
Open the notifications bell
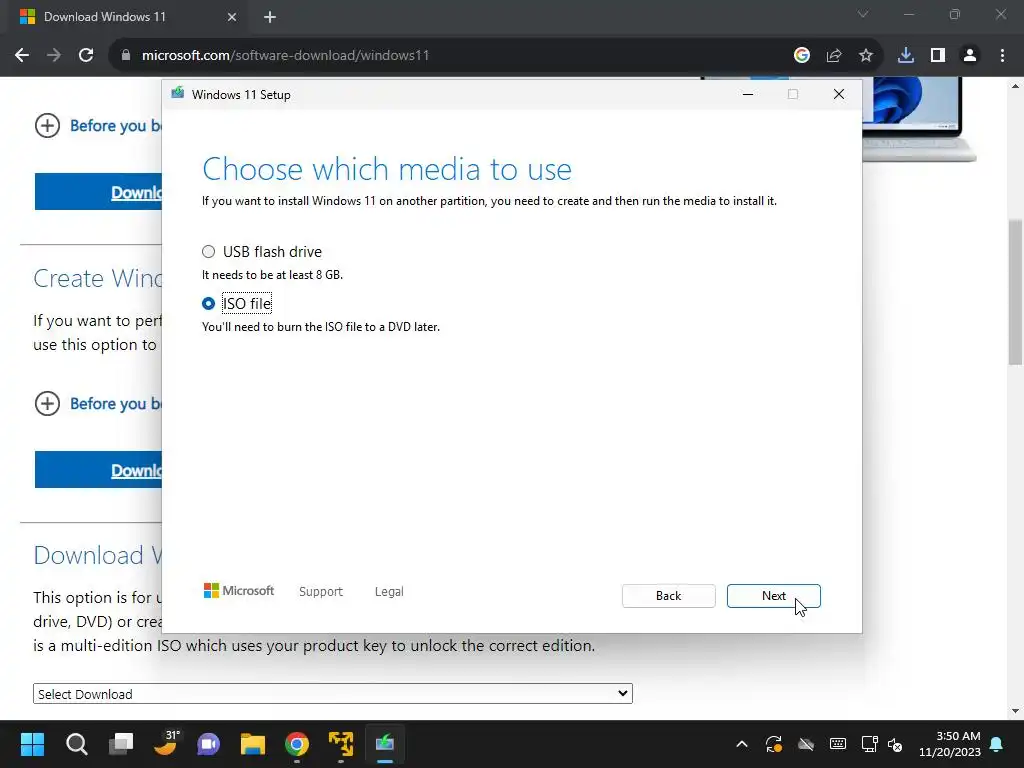997,744
